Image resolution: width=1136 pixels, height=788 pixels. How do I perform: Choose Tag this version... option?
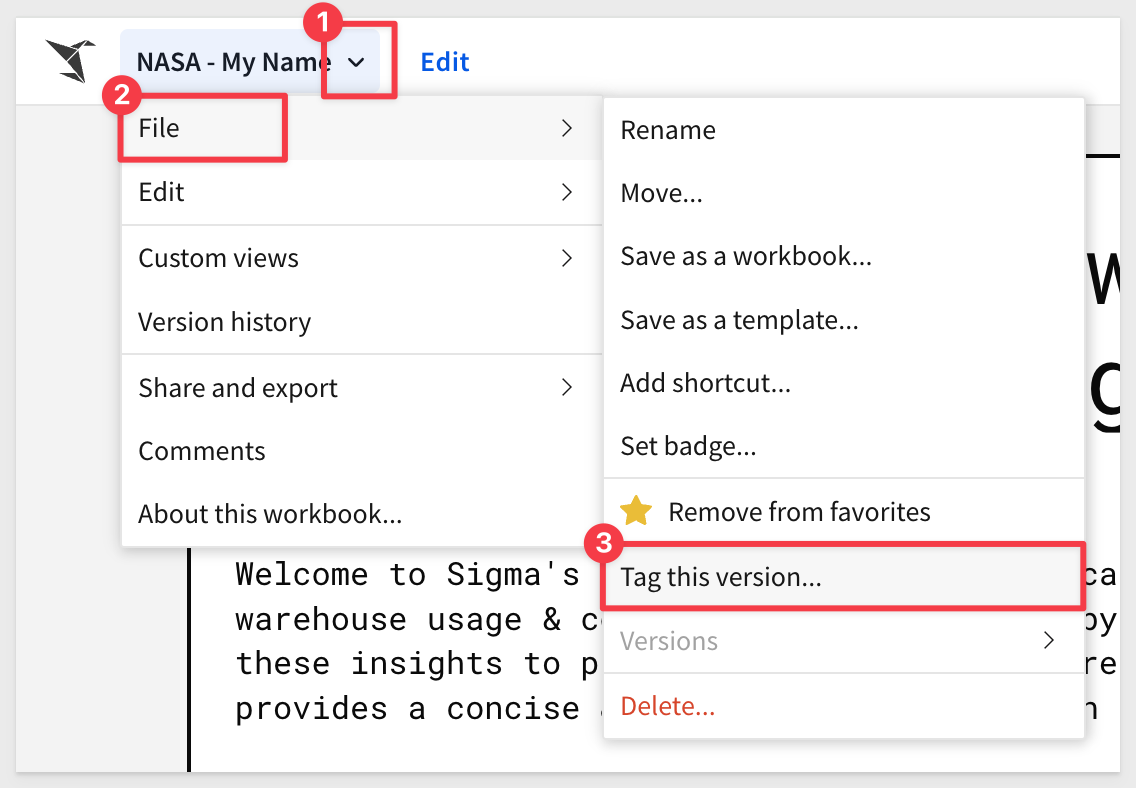tap(720, 577)
